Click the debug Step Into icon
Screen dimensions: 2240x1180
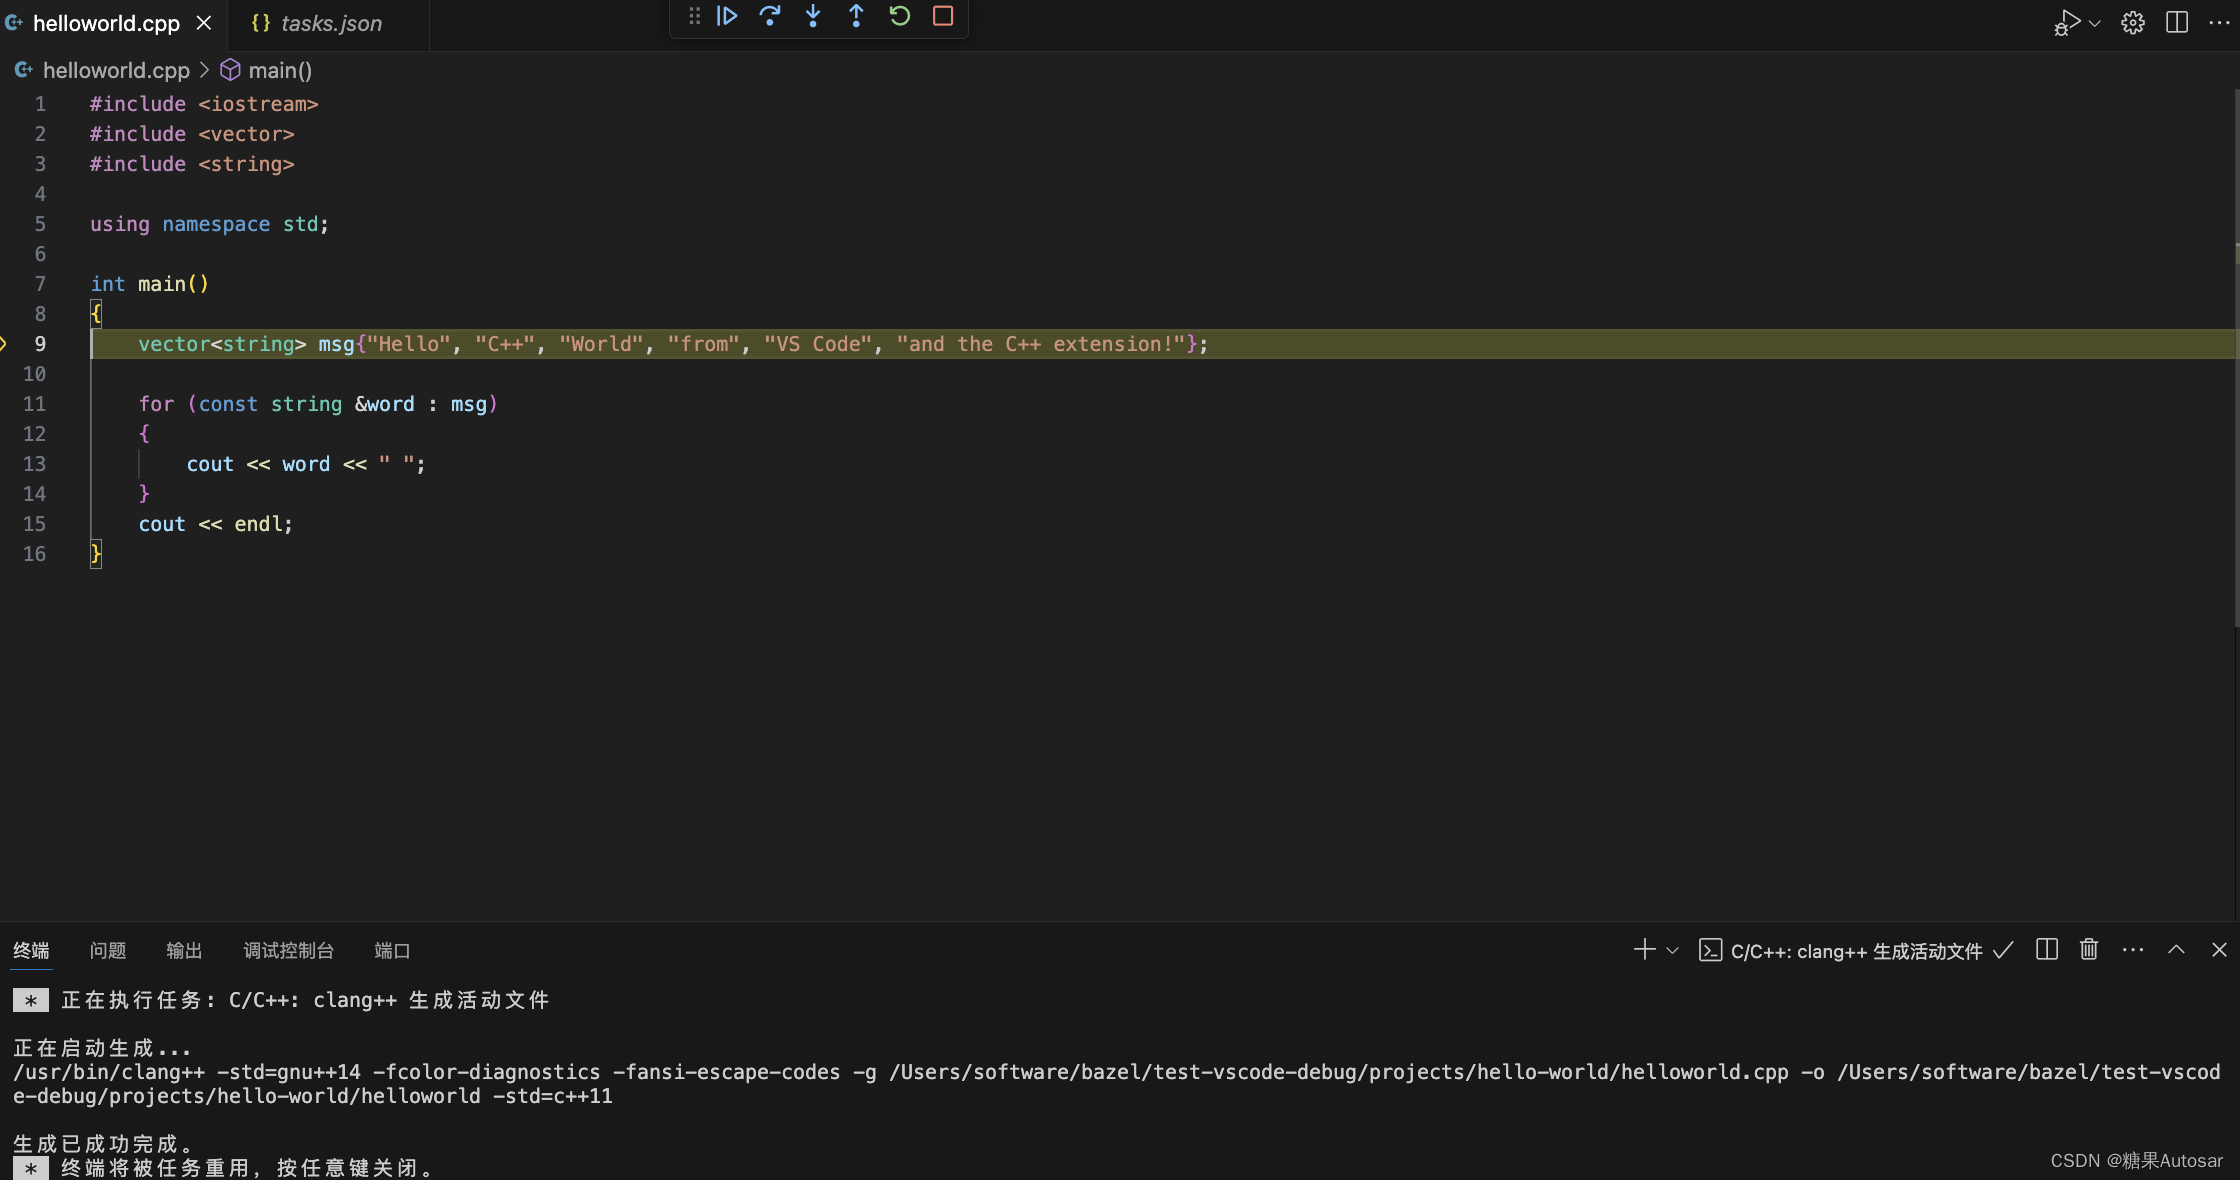pyautogui.click(x=813, y=16)
